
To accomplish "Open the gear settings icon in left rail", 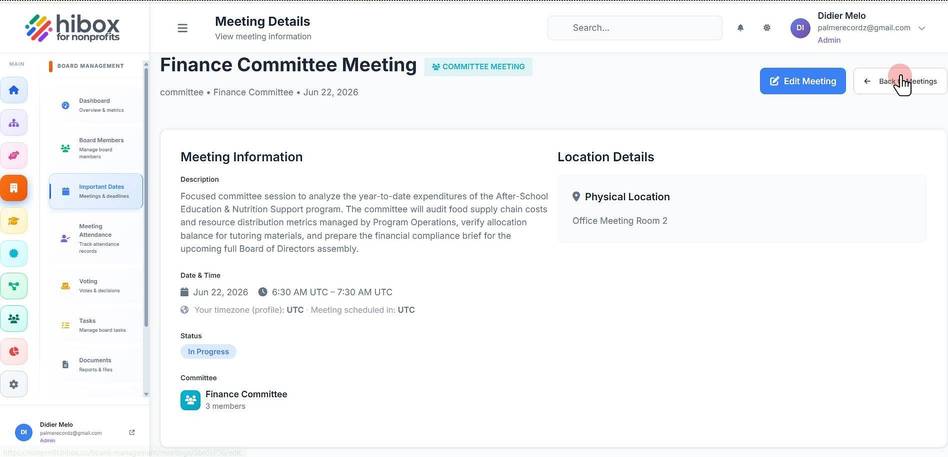I will click(14, 384).
